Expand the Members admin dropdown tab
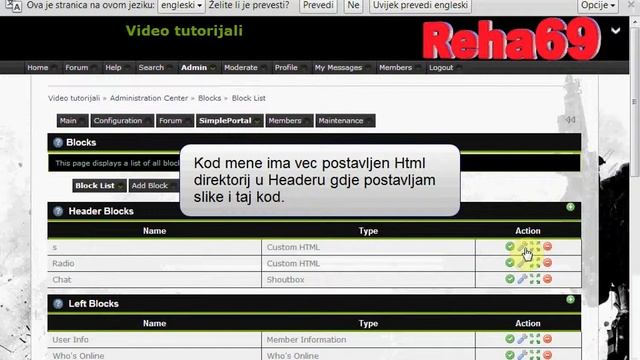The width and height of the screenshot is (640, 360). [289, 121]
